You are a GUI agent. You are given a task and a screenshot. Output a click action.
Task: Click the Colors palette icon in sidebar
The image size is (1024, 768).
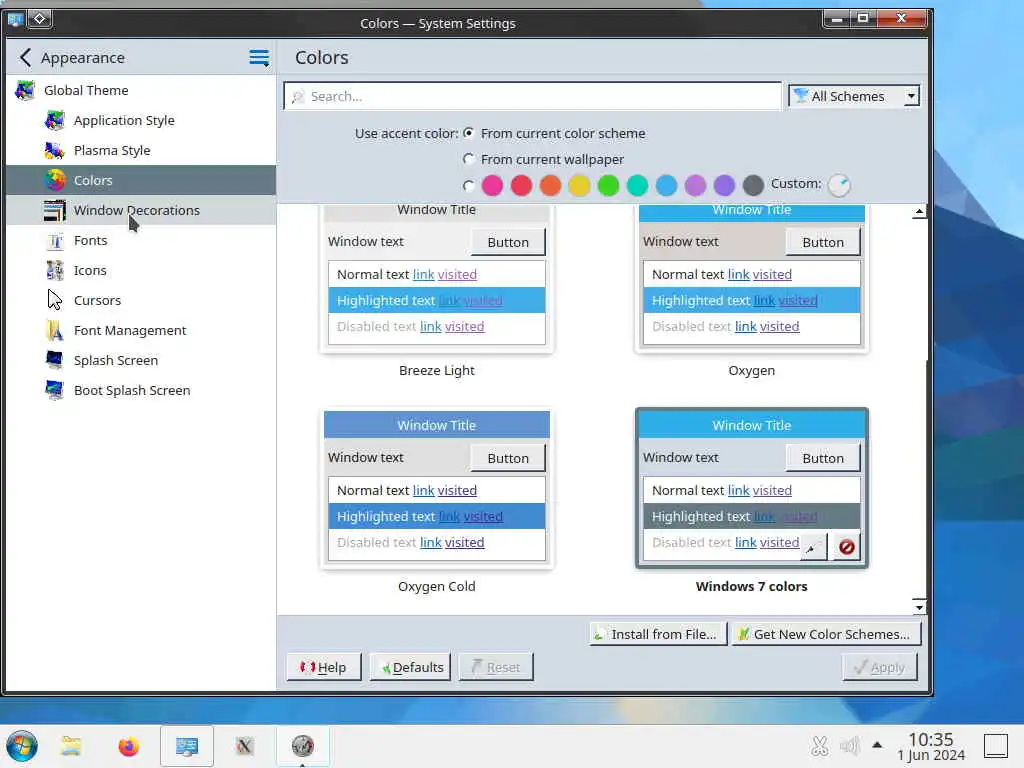[x=55, y=180]
